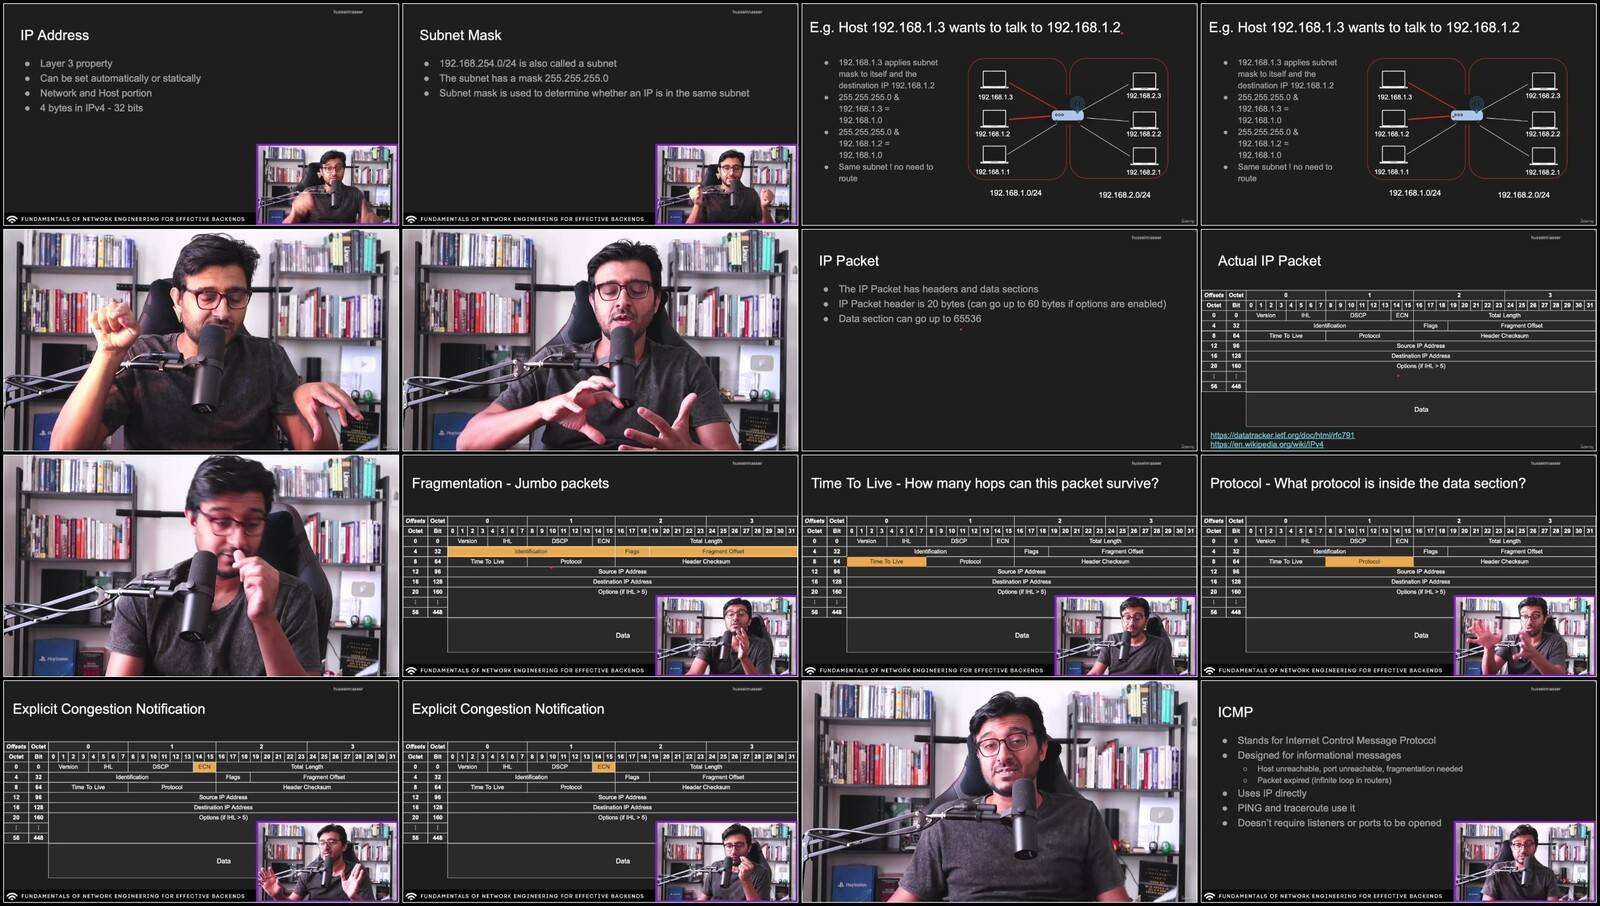1600x906 pixels.
Task: Open the IP Packet bullet-point slide frame
Action: (999, 340)
